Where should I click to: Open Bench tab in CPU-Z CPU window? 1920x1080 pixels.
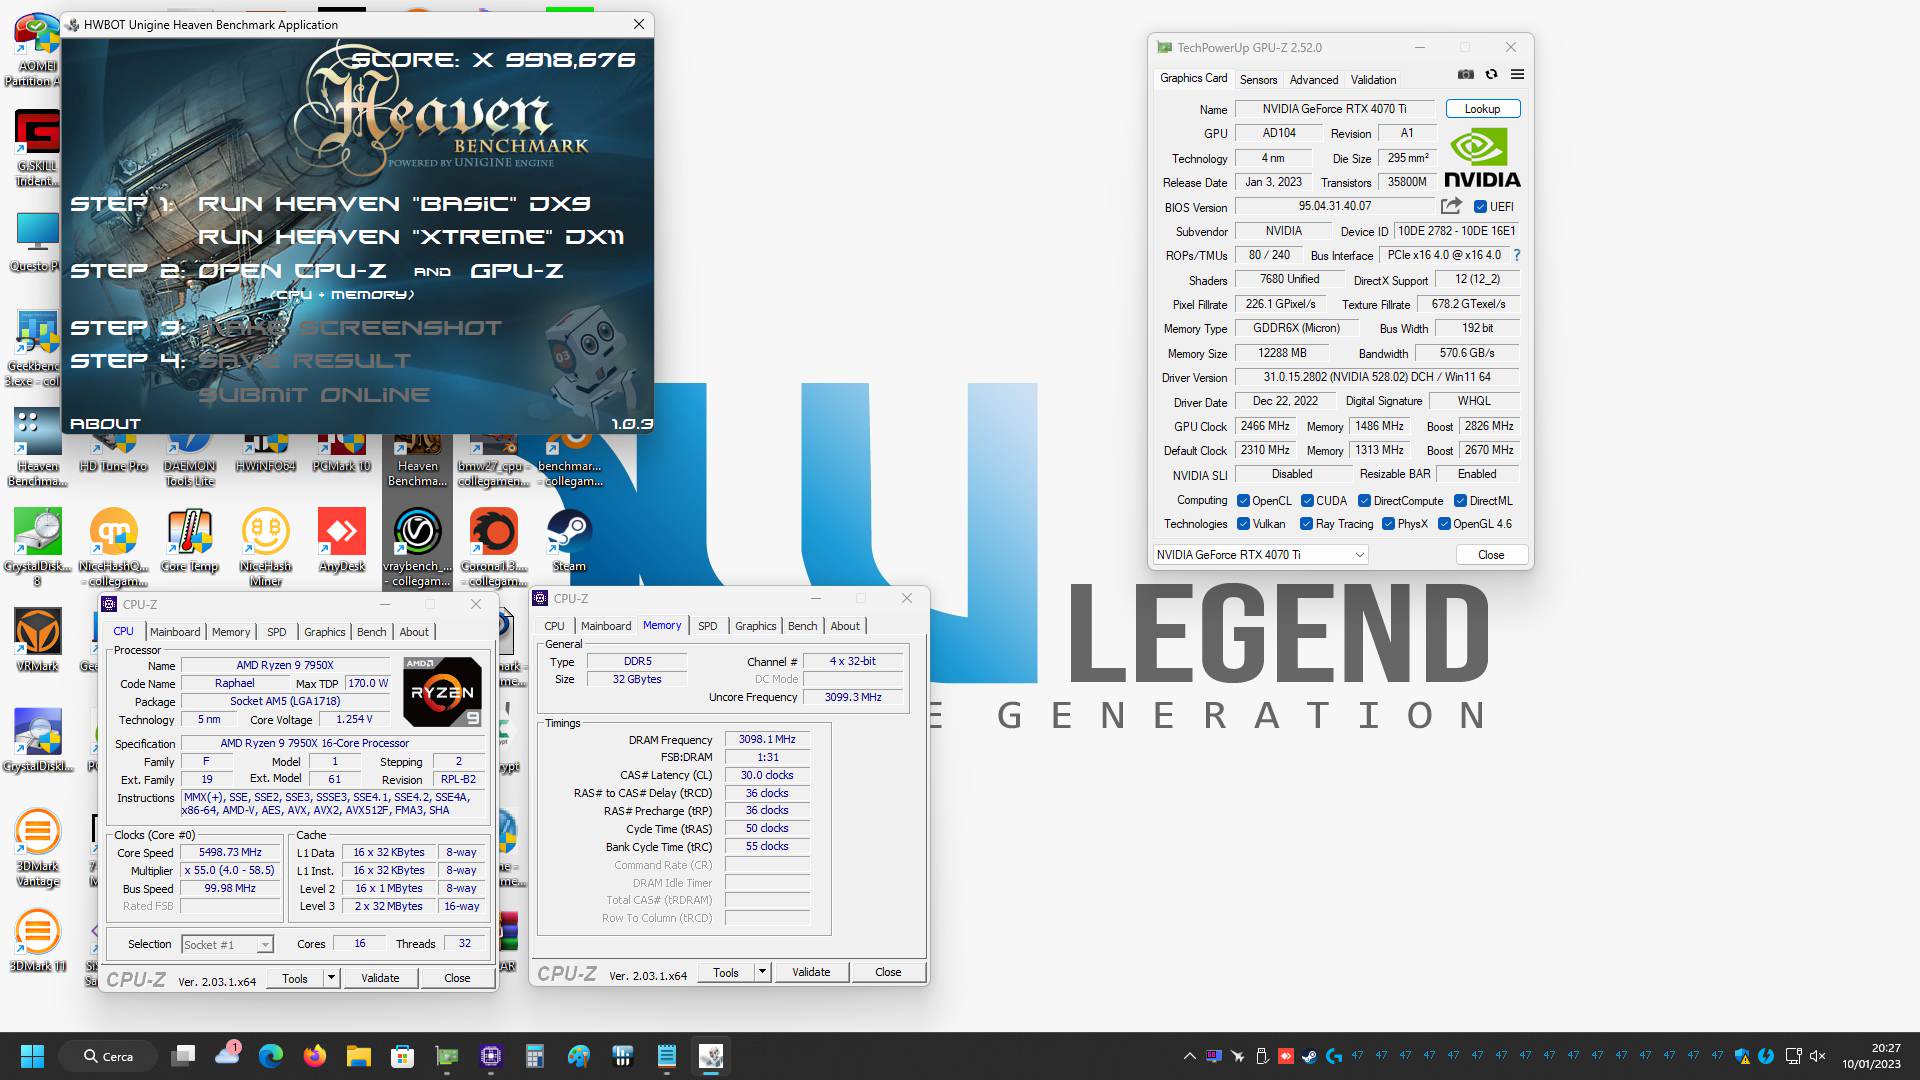[x=371, y=632]
